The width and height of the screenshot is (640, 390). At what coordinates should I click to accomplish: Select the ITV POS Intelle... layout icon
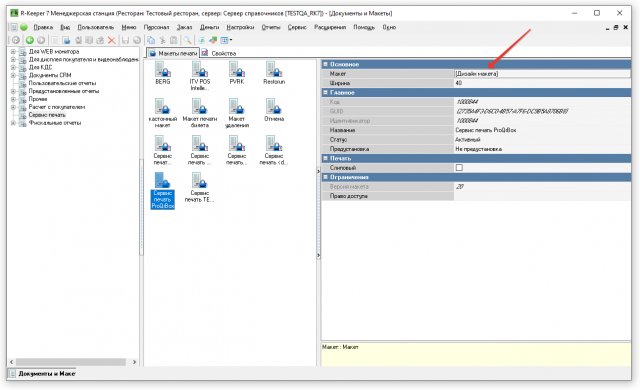click(x=200, y=76)
